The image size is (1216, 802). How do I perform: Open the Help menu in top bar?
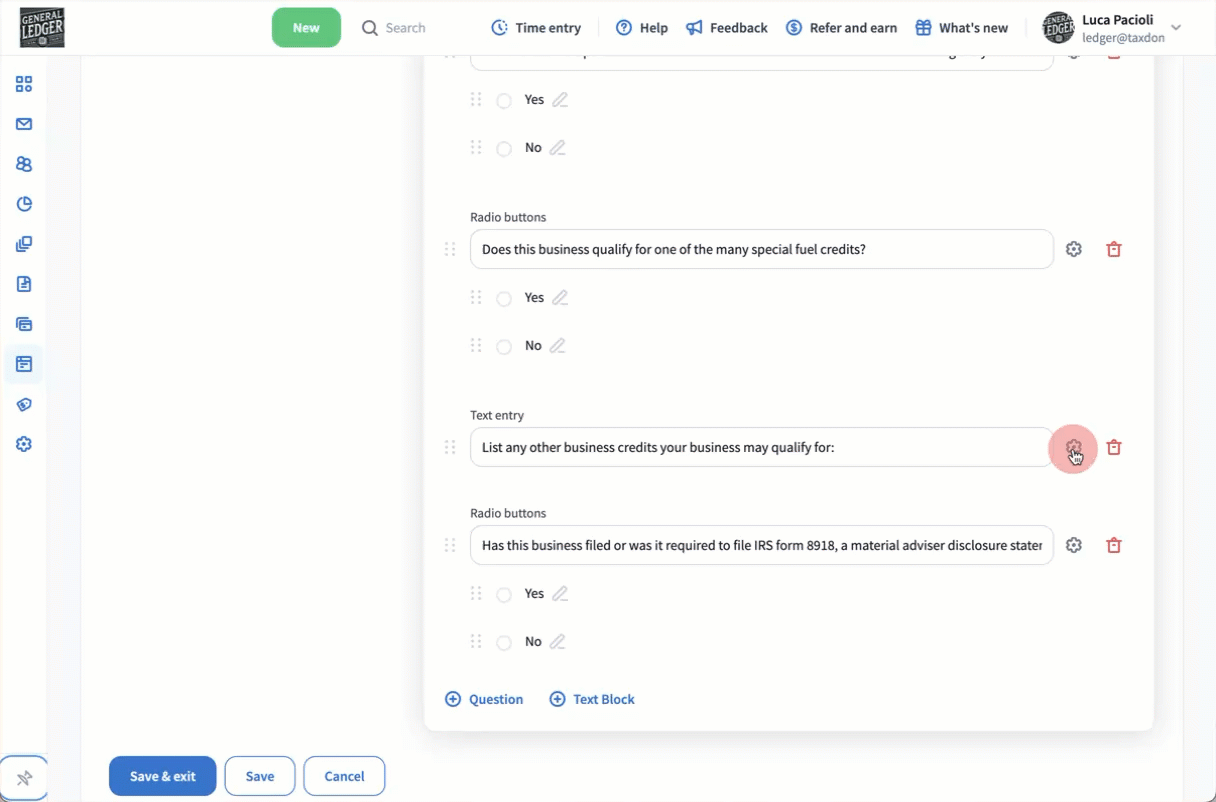point(641,28)
